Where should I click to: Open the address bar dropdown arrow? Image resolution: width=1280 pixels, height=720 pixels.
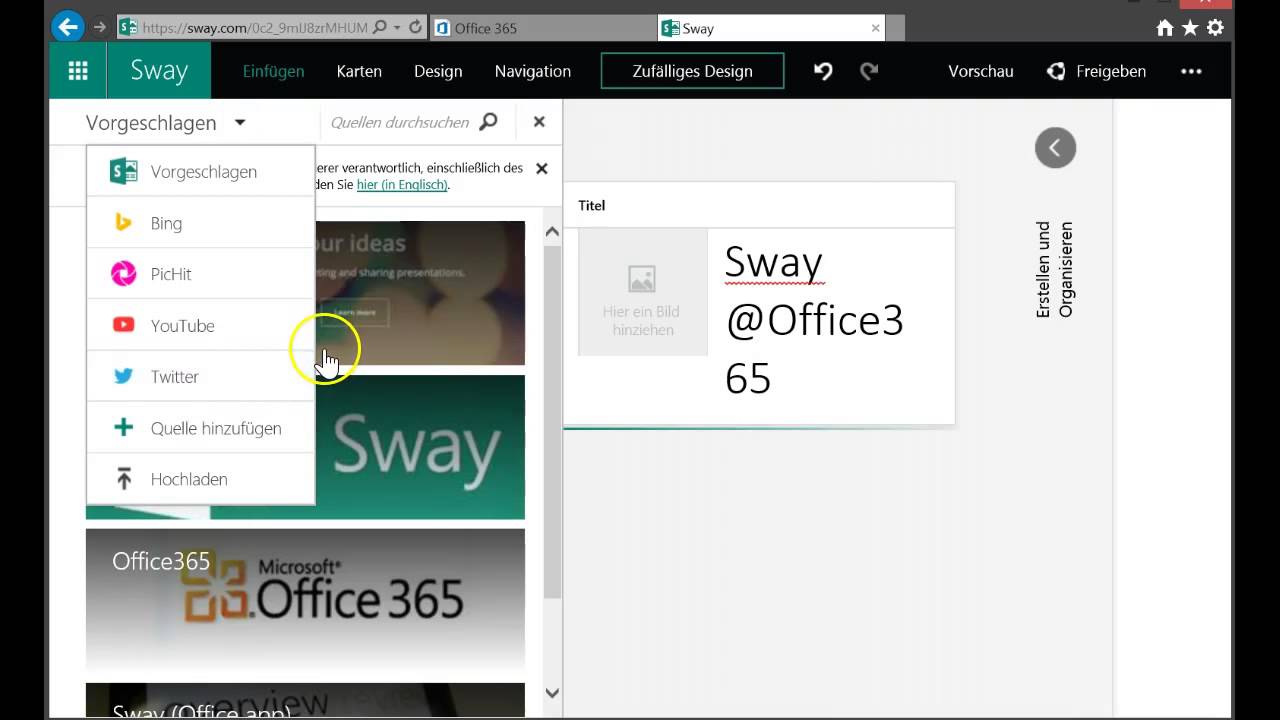[397, 28]
